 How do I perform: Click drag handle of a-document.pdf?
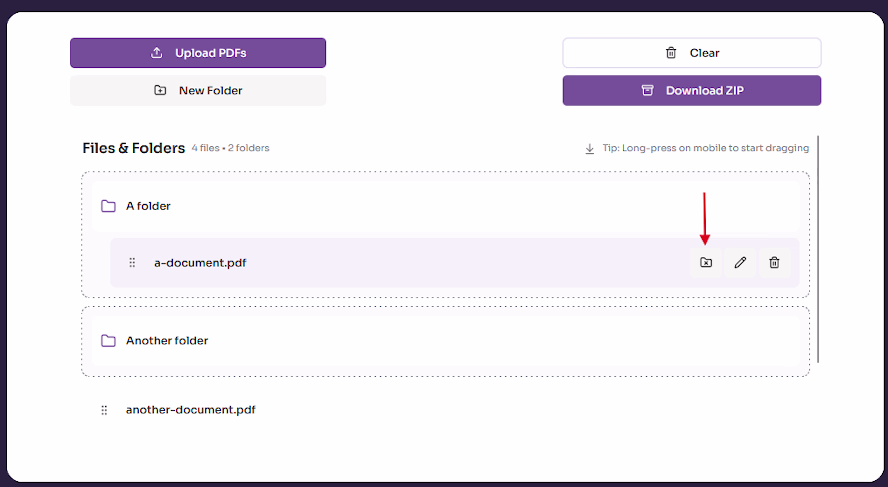pos(132,263)
